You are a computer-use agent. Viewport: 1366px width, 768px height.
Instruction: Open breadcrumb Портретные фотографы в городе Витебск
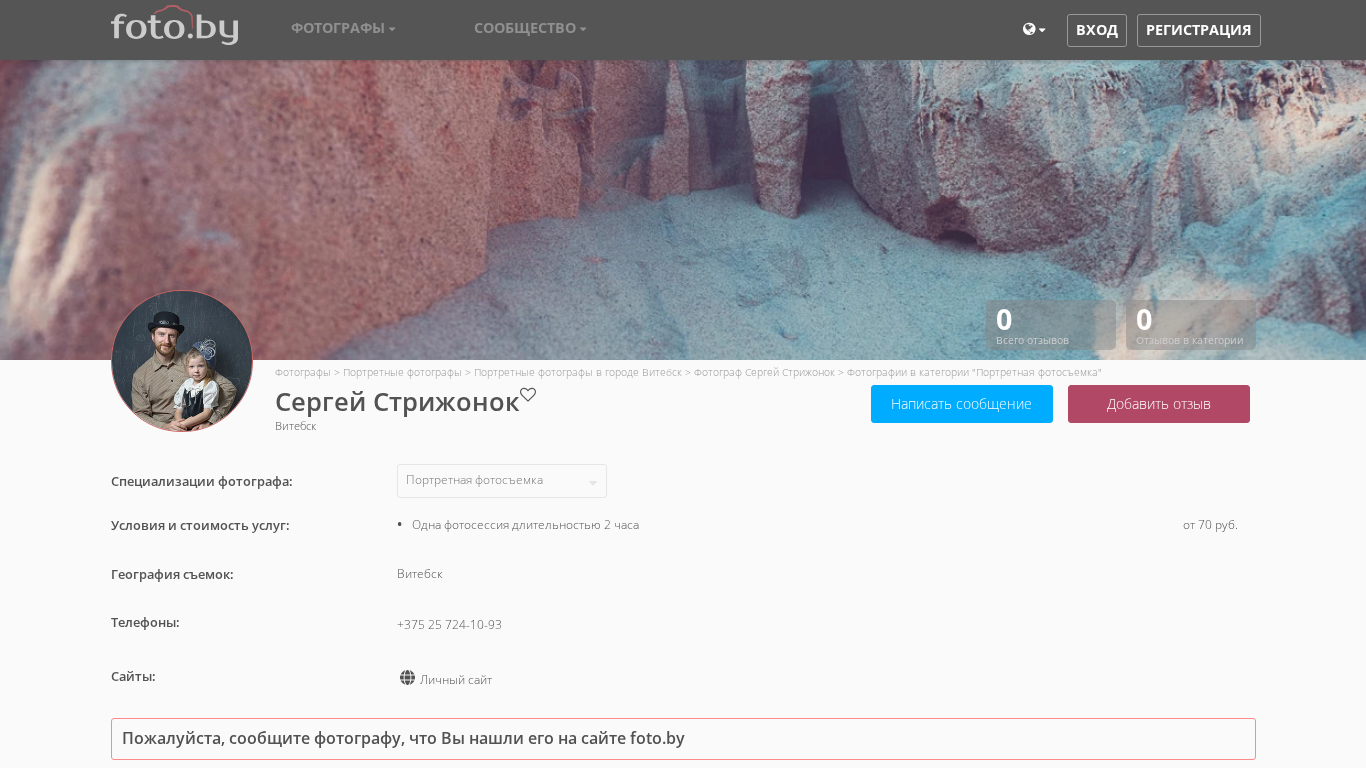click(578, 372)
